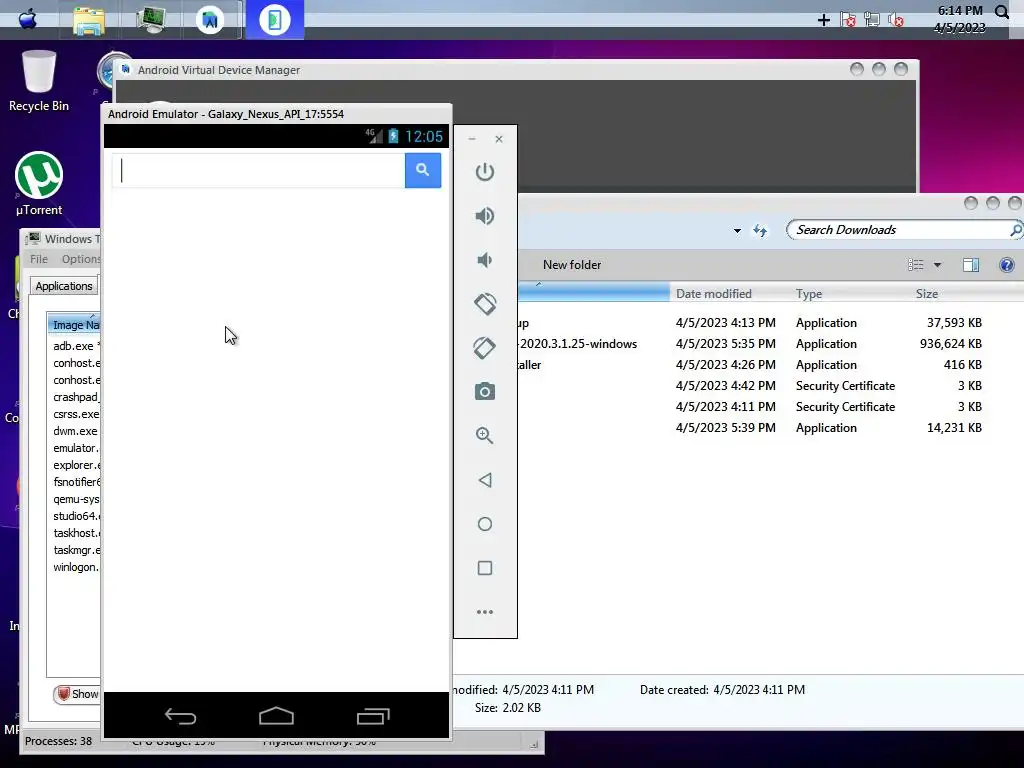This screenshot has height=768, width=1024.
Task: Lower emulator volume with volume down icon
Action: pos(485,260)
